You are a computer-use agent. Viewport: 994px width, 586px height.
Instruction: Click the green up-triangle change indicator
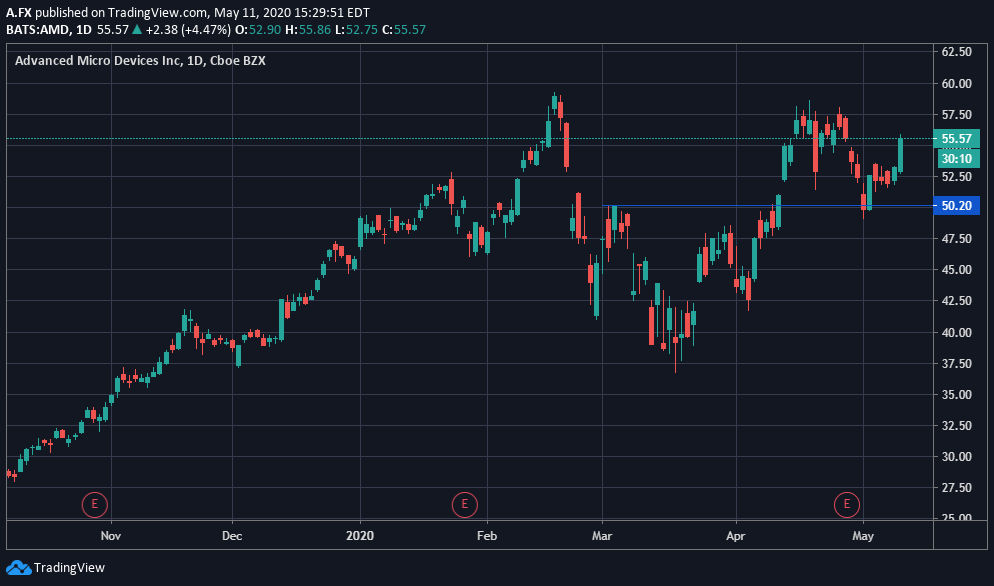[138, 29]
